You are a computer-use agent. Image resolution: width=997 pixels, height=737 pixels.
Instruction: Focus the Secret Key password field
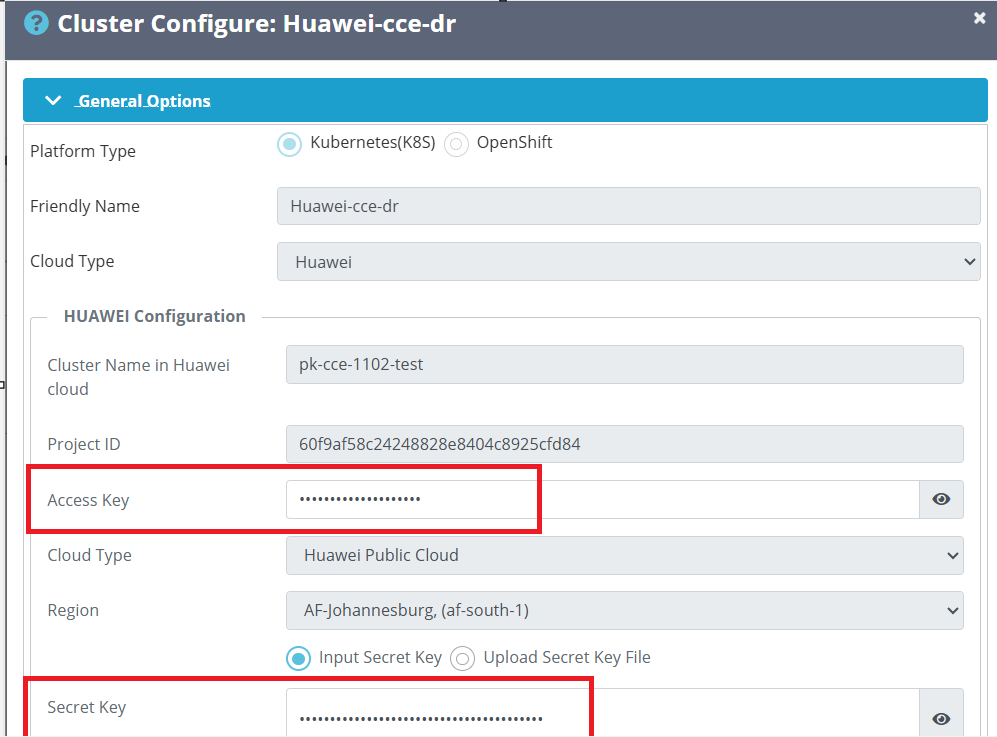(x=603, y=712)
